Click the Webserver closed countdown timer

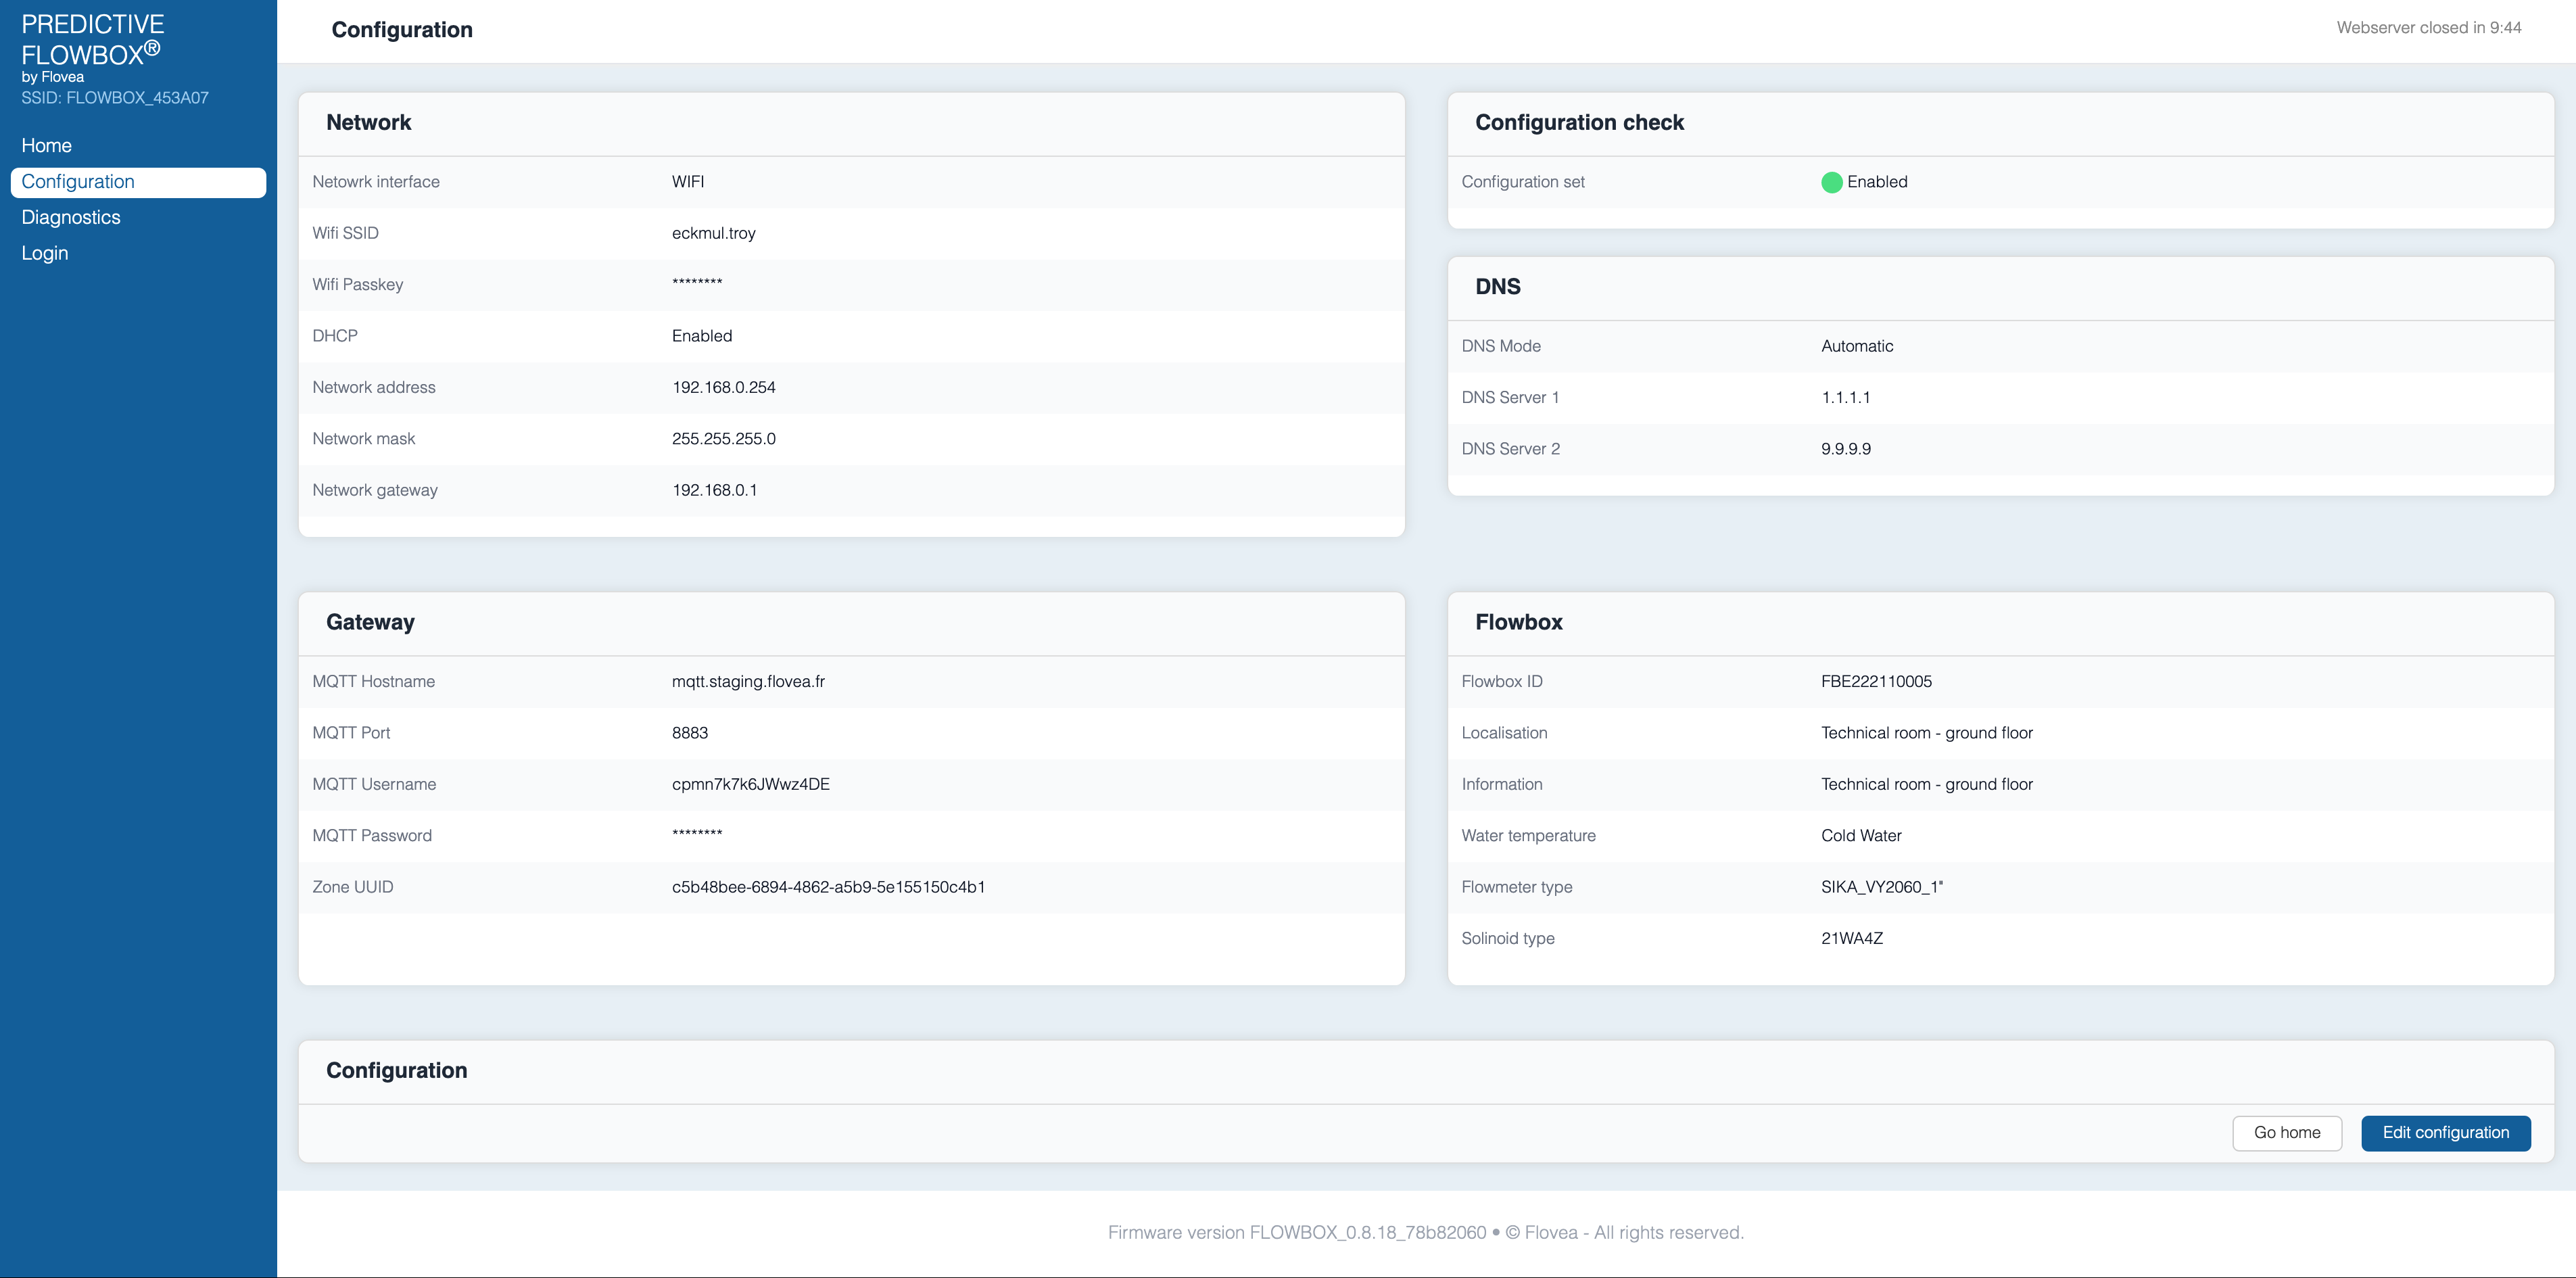(x=2429, y=28)
